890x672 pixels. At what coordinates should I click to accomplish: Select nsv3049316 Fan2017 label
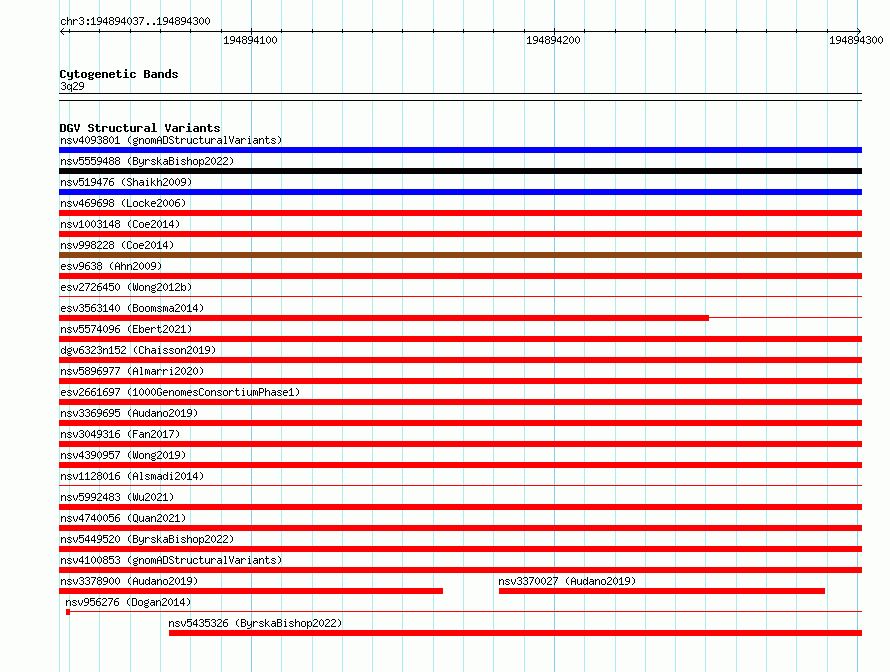pyautogui.click(x=120, y=434)
